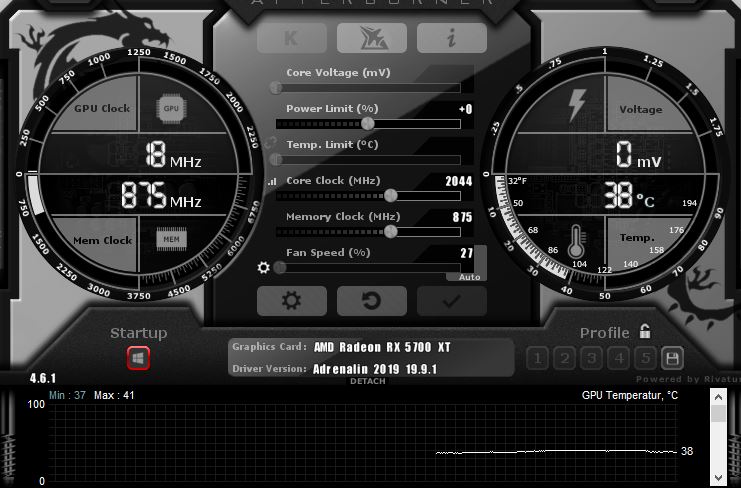
Task: Select profile slot 3
Action: [x=591, y=359]
